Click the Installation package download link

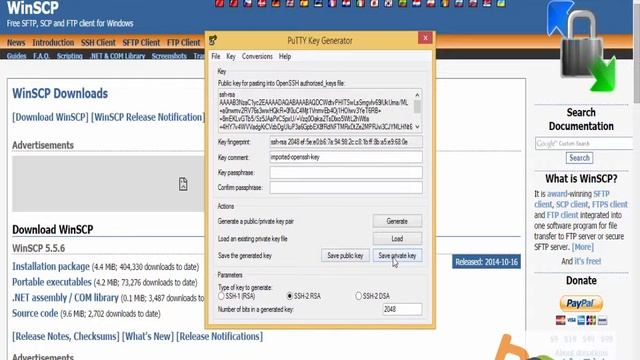click(51, 267)
